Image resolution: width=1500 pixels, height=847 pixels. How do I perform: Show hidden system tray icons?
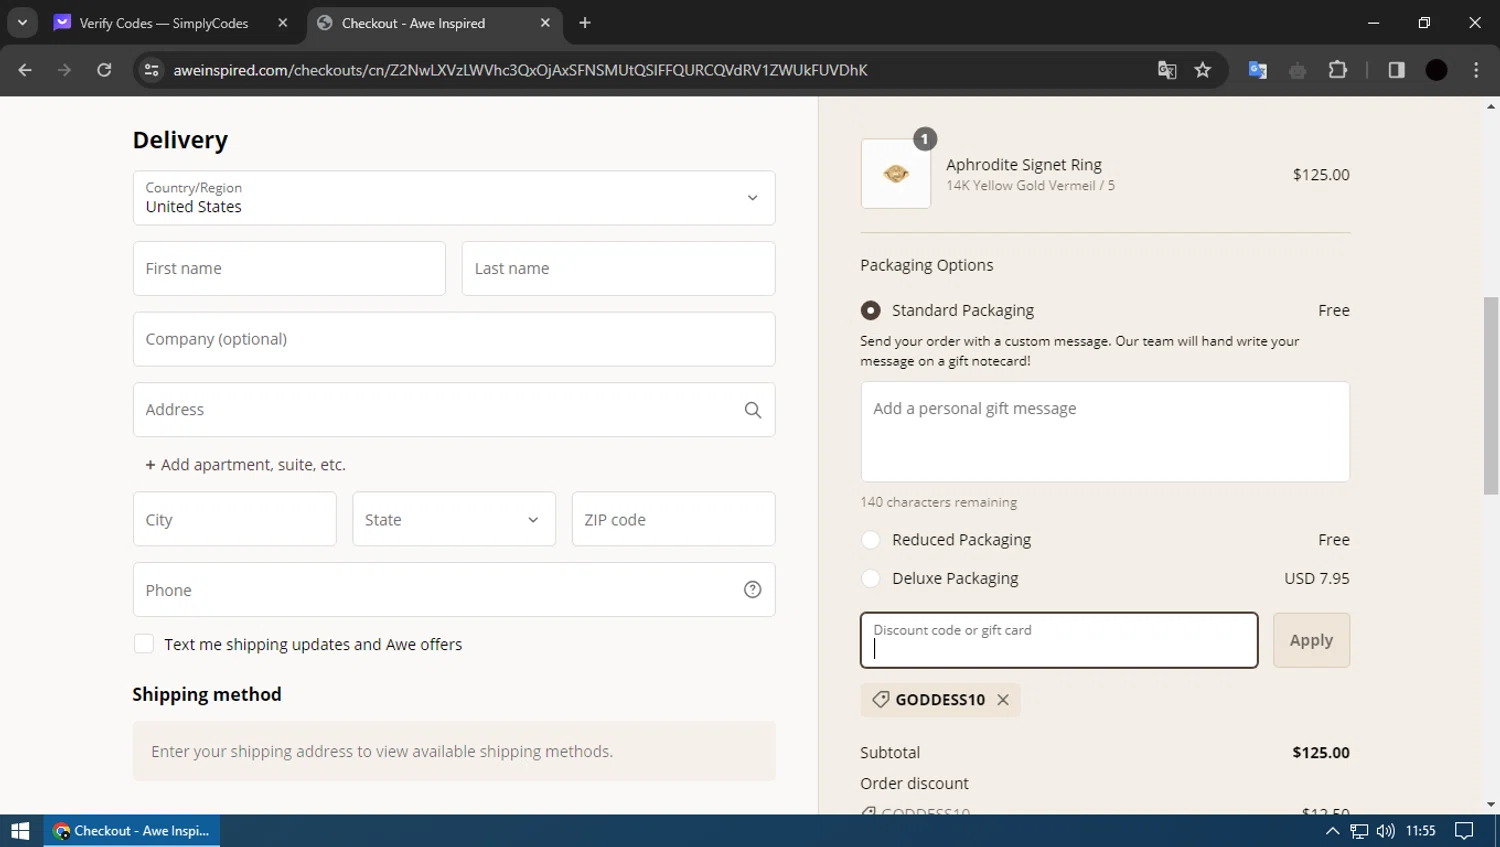coord(1332,831)
